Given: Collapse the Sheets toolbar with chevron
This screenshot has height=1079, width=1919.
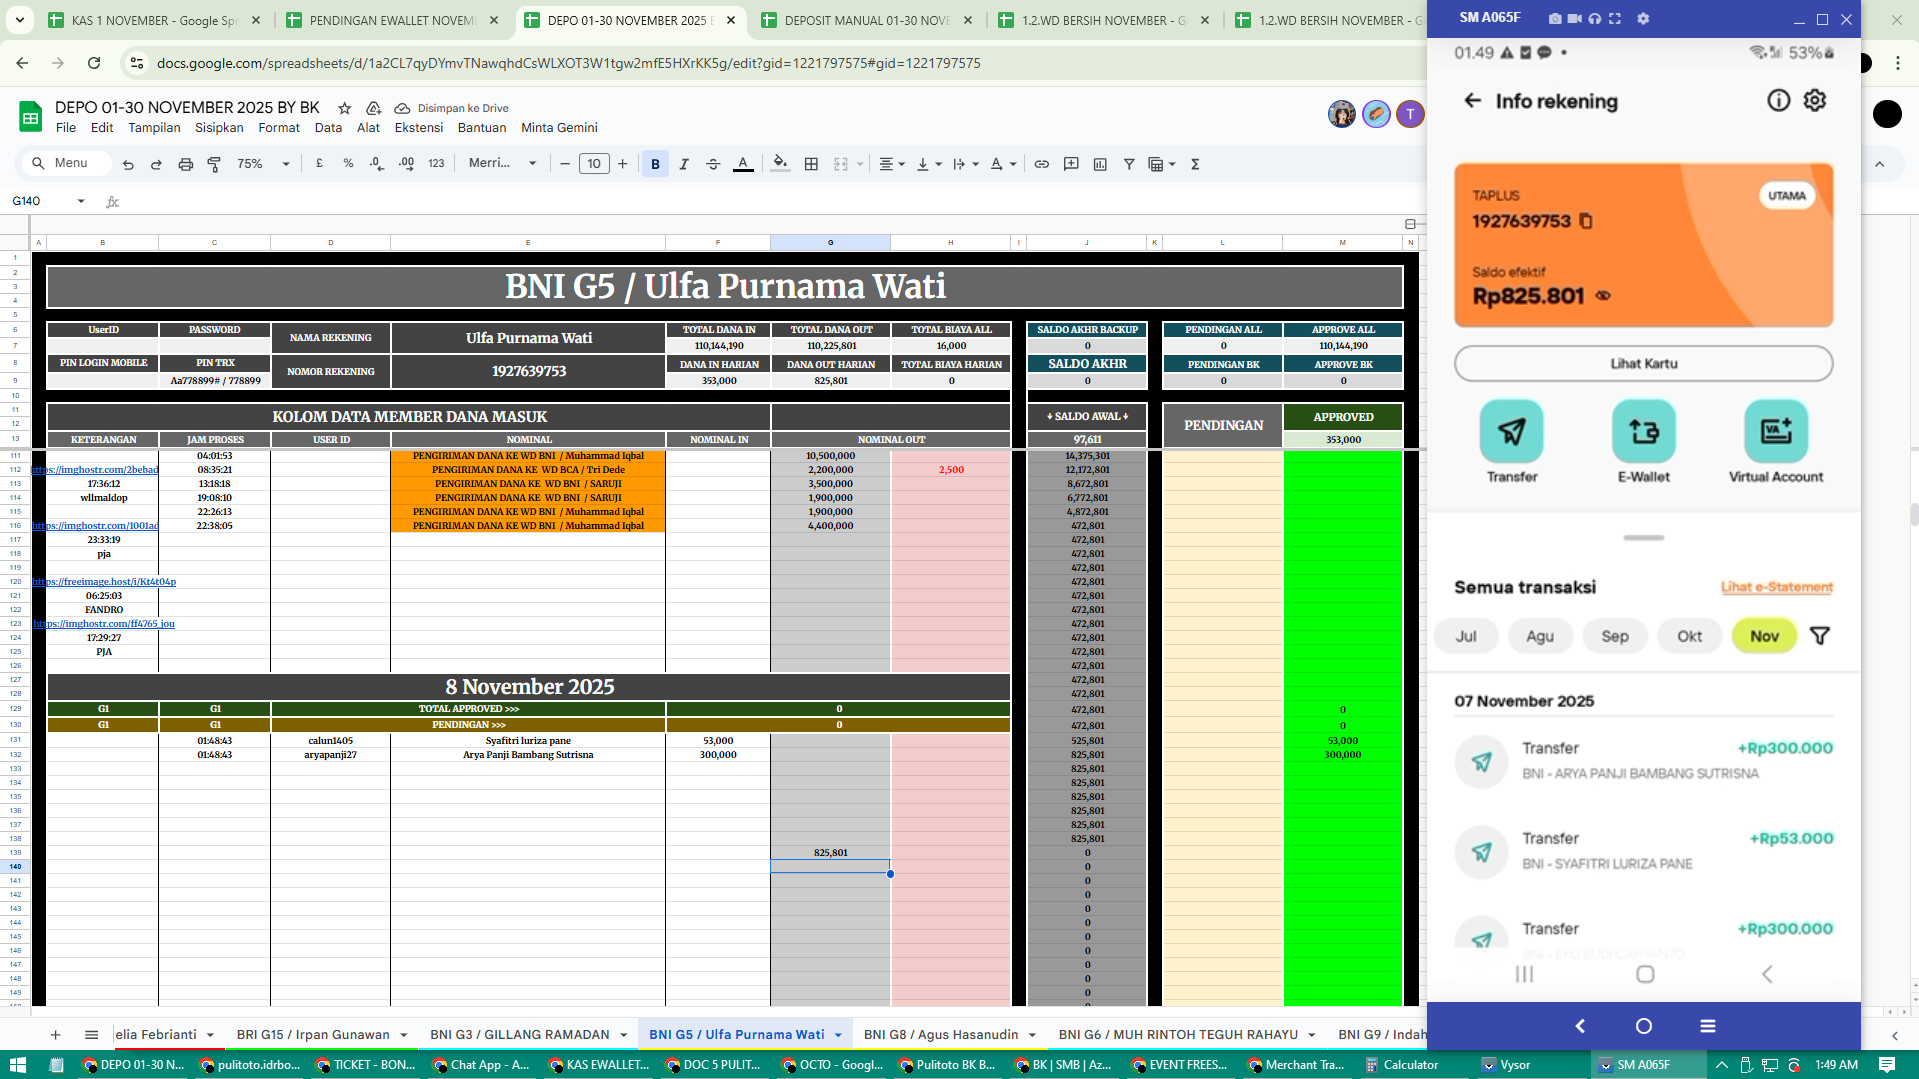Looking at the screenshot, I should 1880,164.
